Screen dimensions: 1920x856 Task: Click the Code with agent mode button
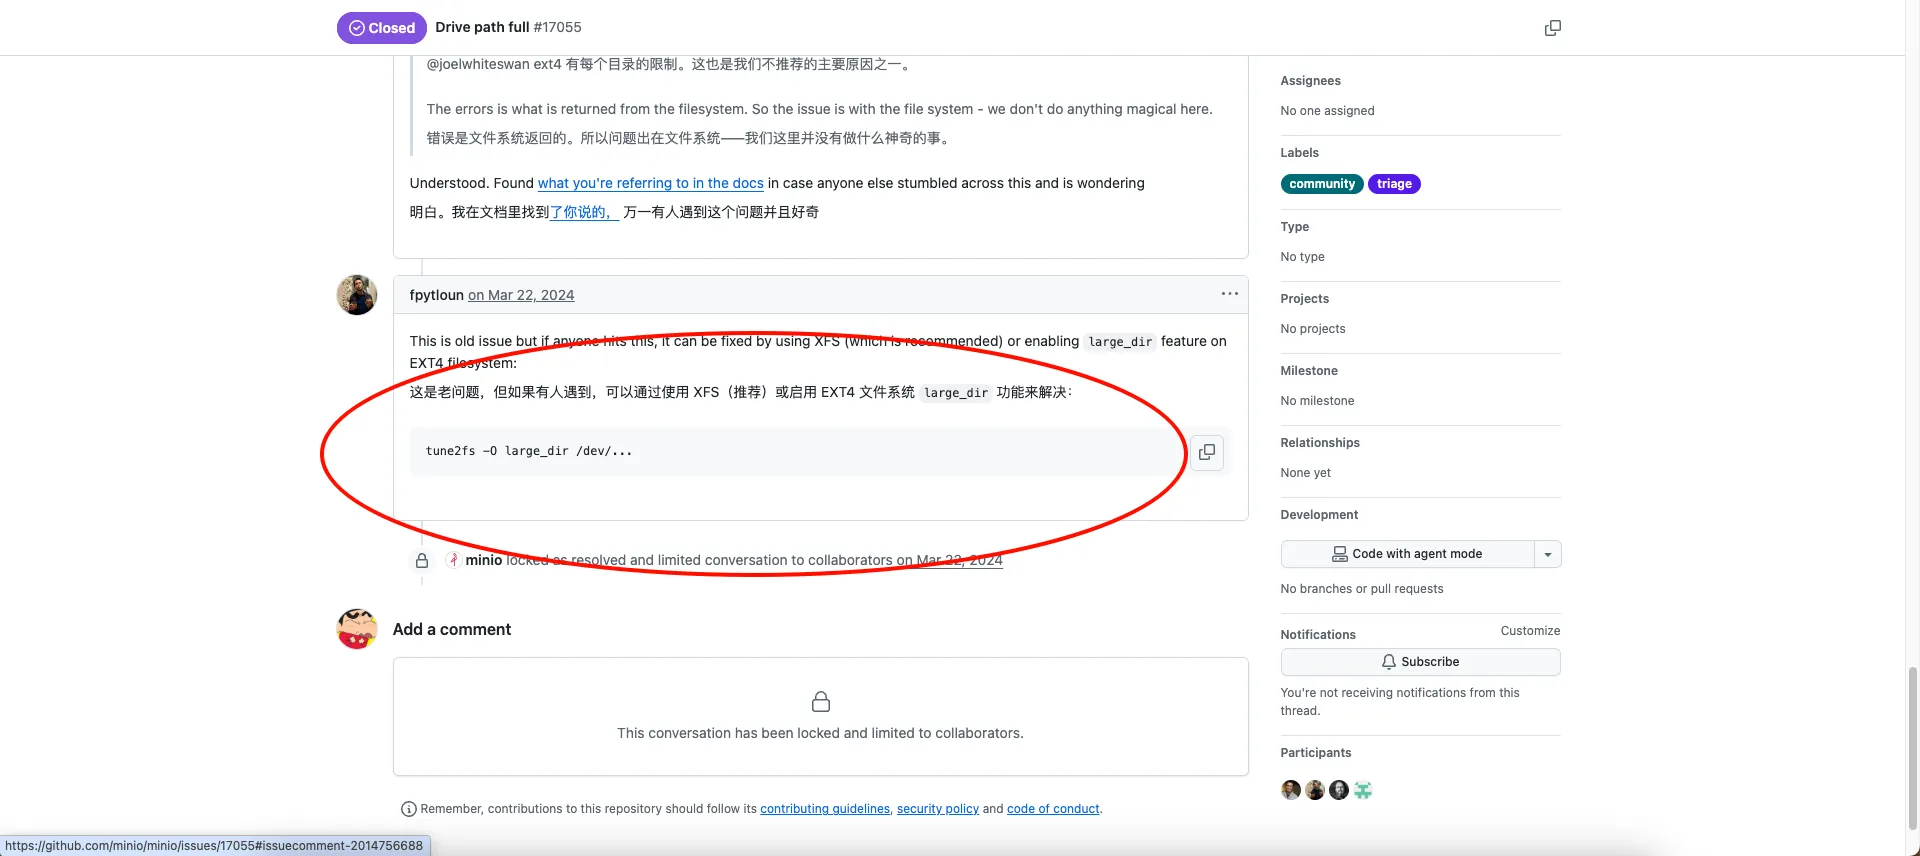click(1407, 554)
